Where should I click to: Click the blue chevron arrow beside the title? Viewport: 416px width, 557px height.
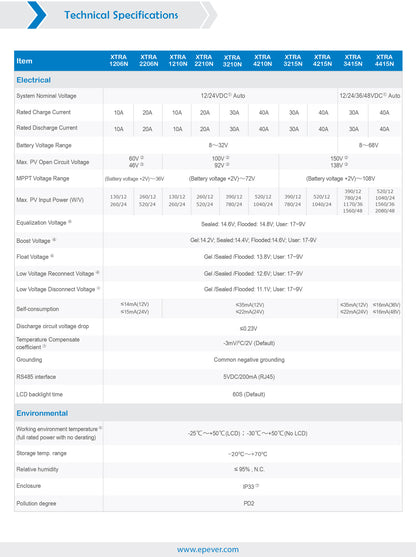tap(37, 15)
